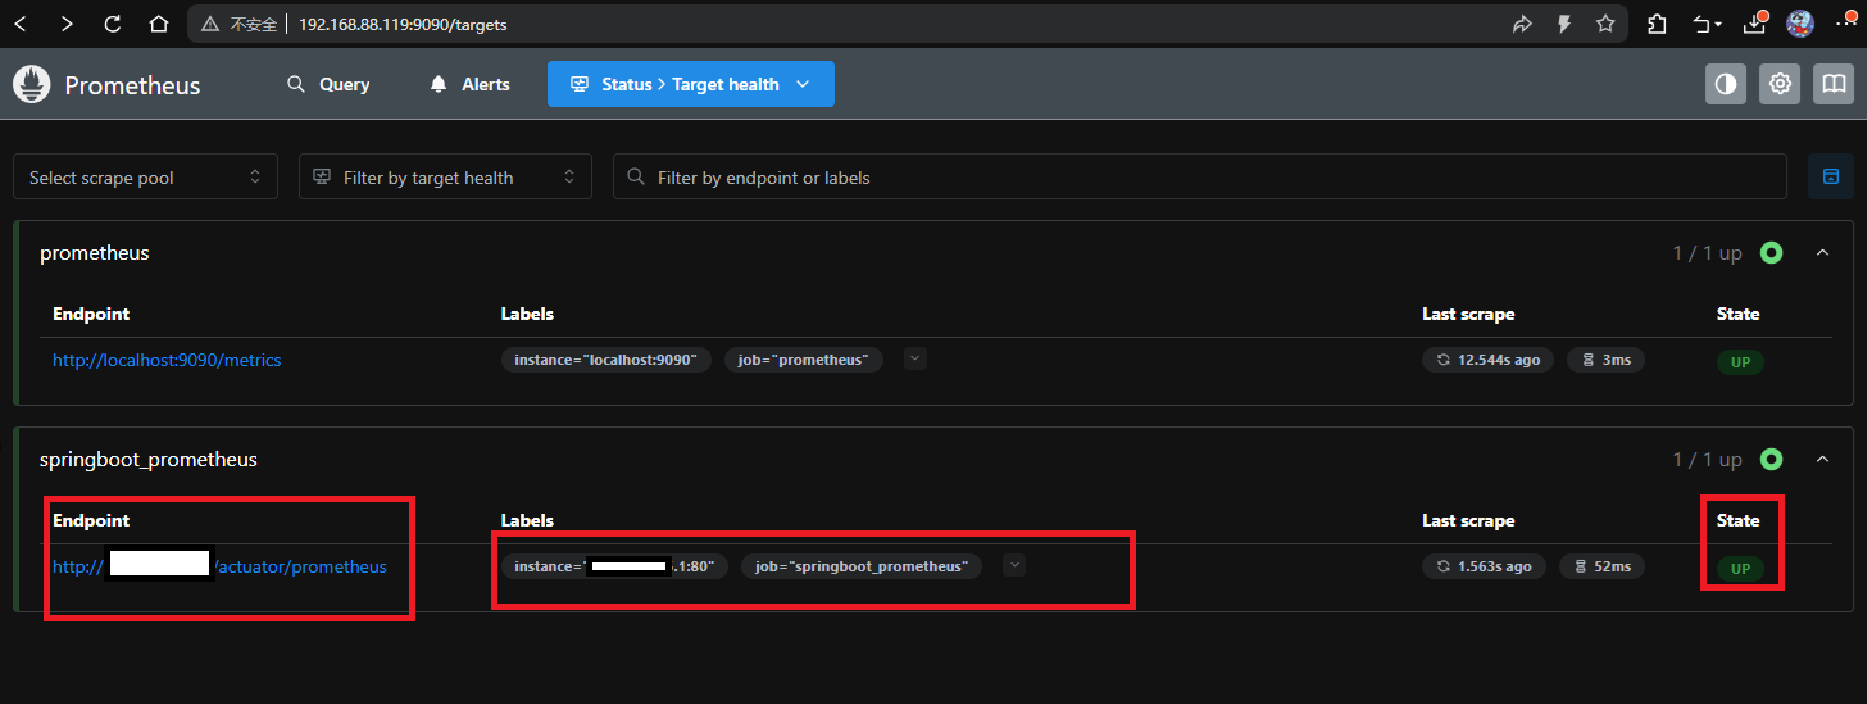Open the Status Target health menu

tap(691, 84)
